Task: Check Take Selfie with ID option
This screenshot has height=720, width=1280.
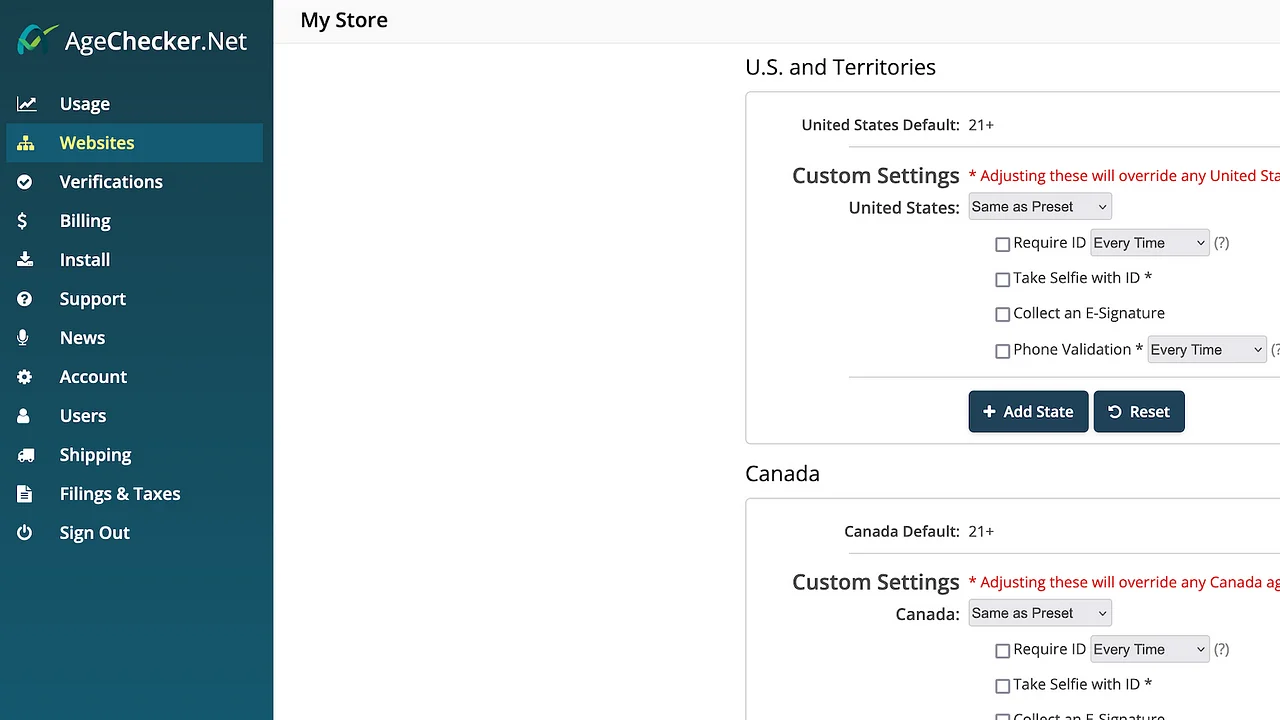Action: [x=1003, y=279]
